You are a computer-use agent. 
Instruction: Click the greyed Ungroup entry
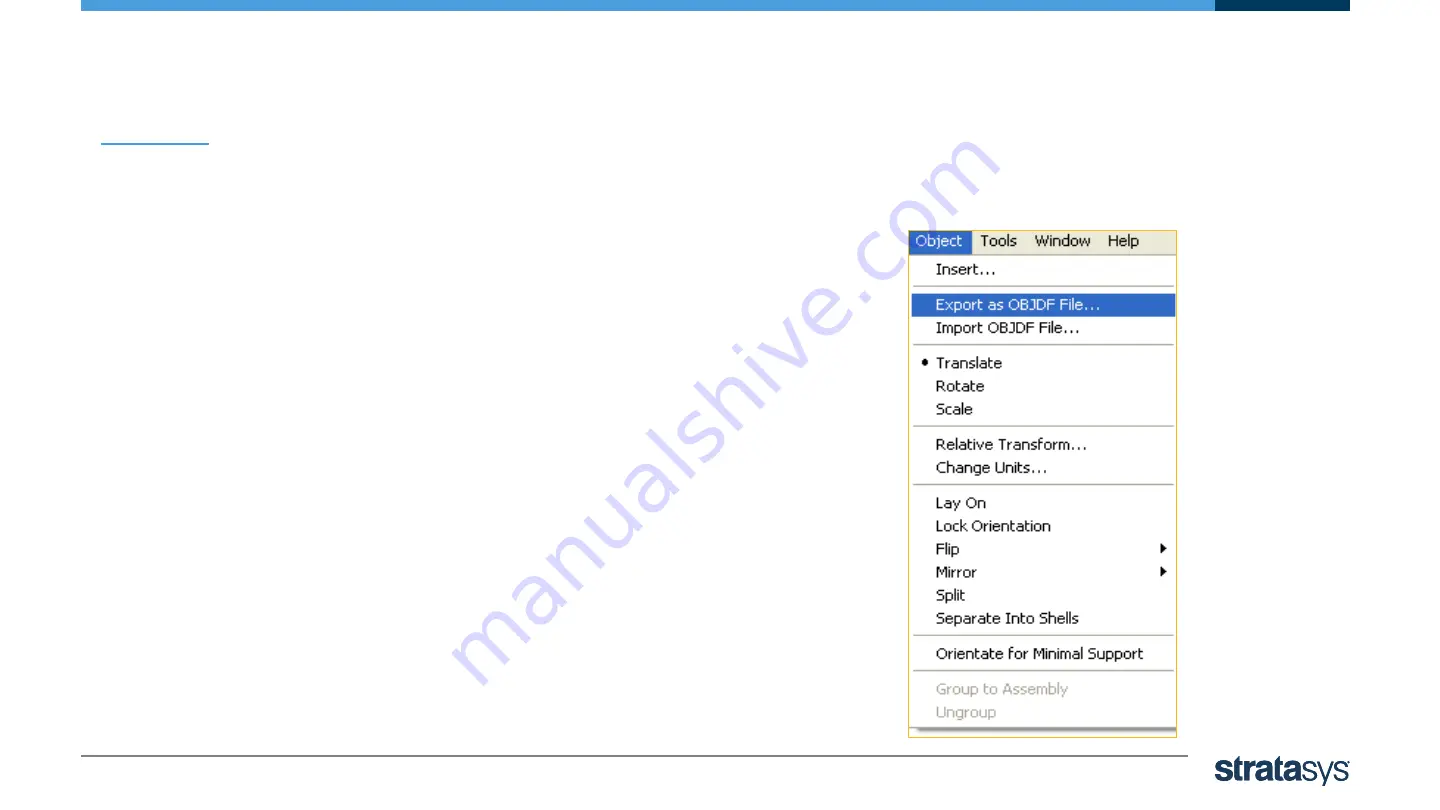point(1043,712)
